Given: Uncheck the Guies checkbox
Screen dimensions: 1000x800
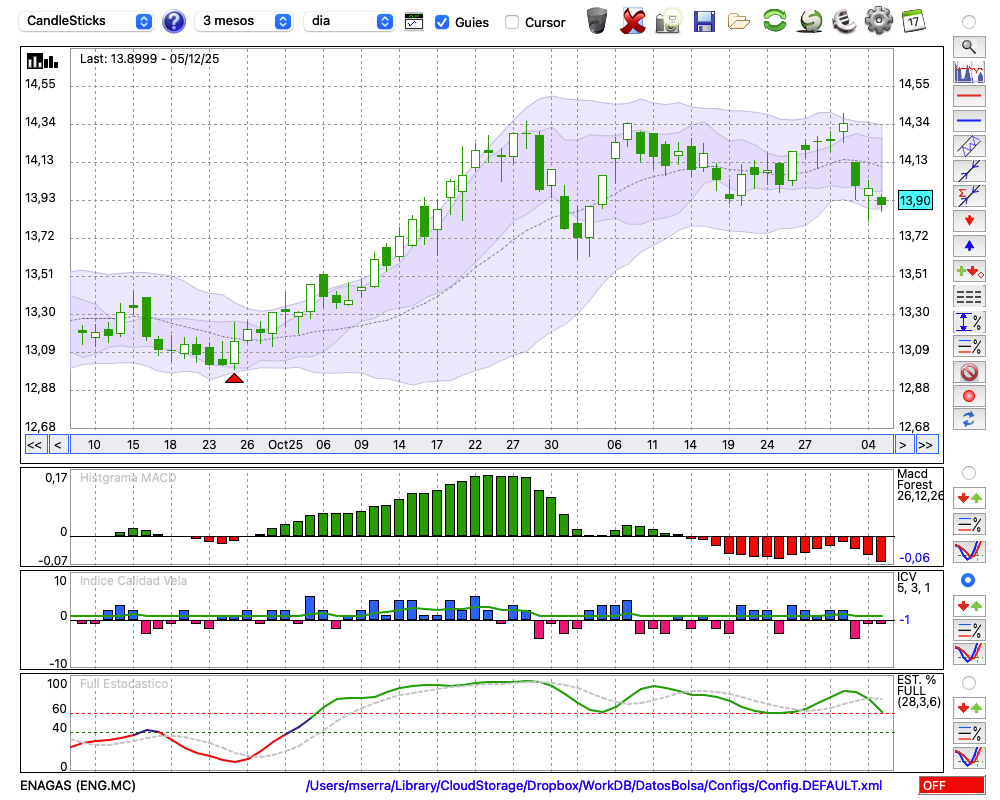Looking at the screenshot, I should point(442,22).
